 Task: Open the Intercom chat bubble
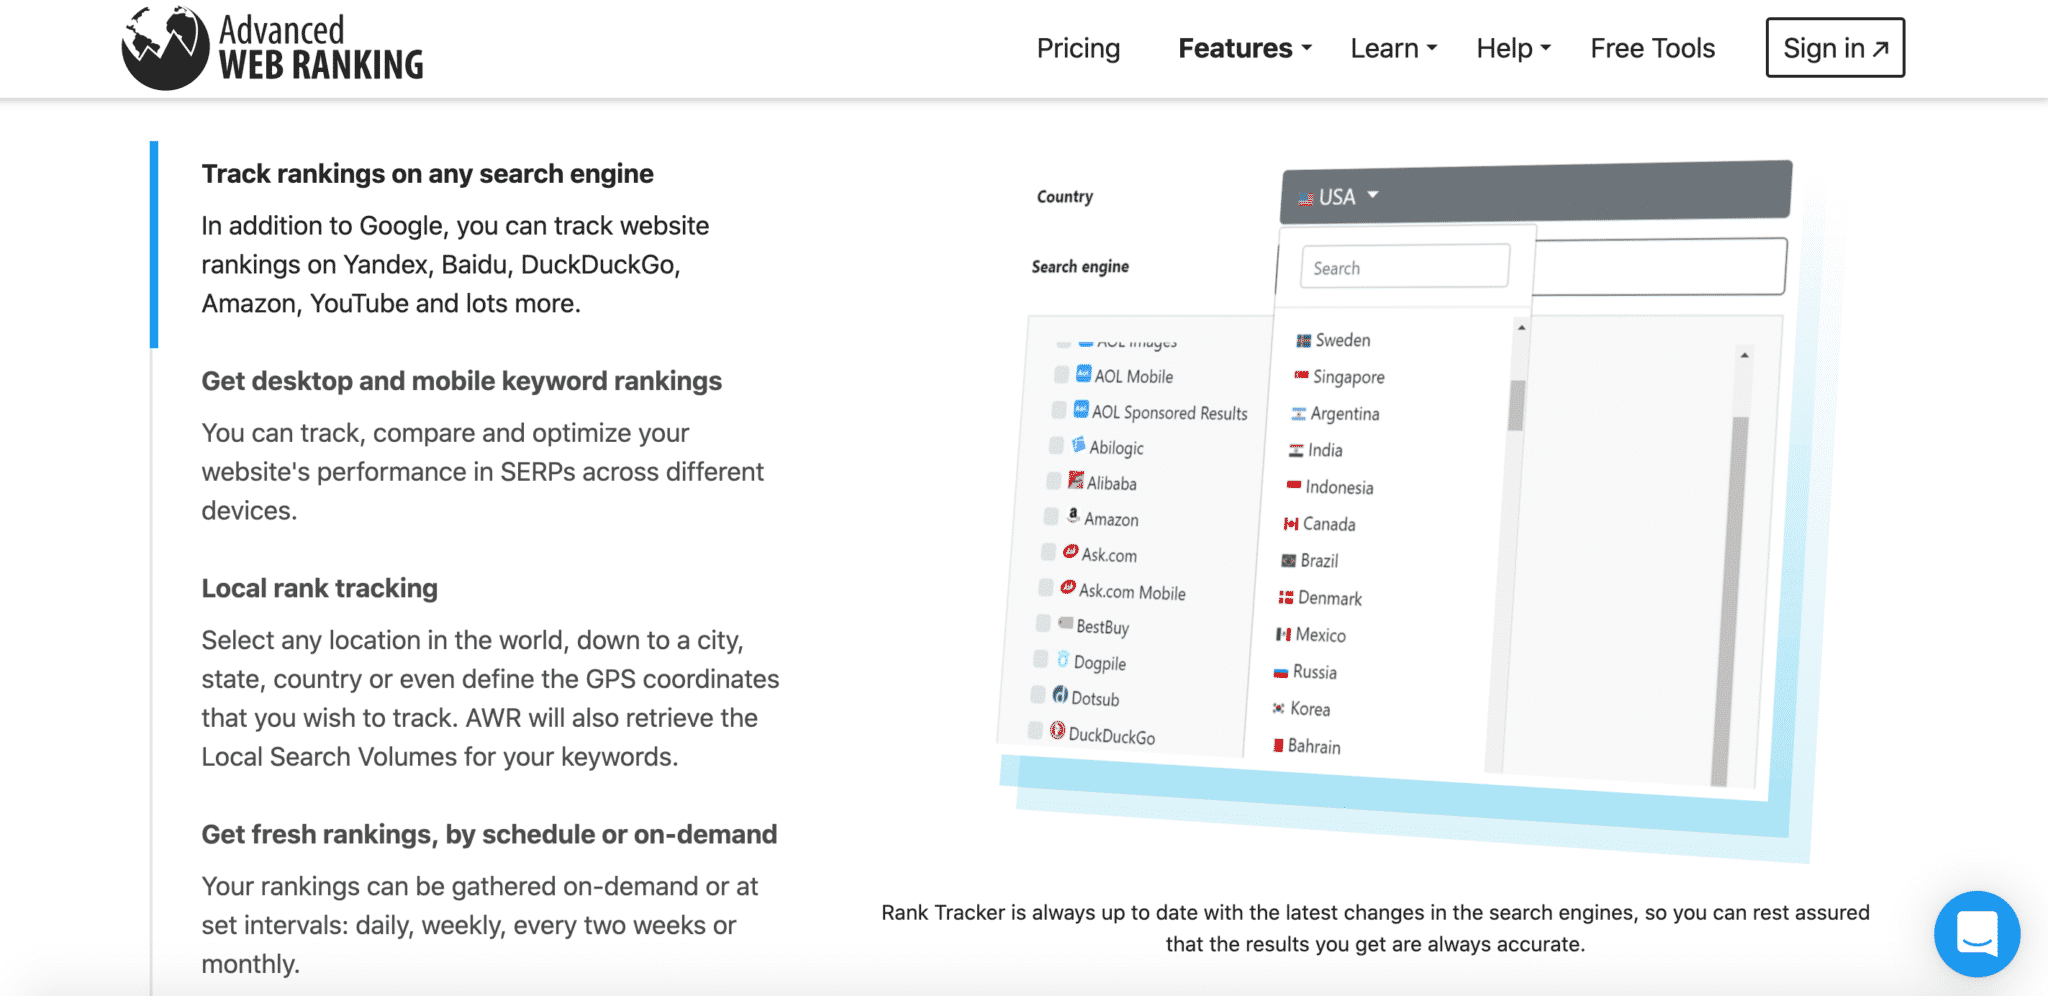coord(1977,934)
